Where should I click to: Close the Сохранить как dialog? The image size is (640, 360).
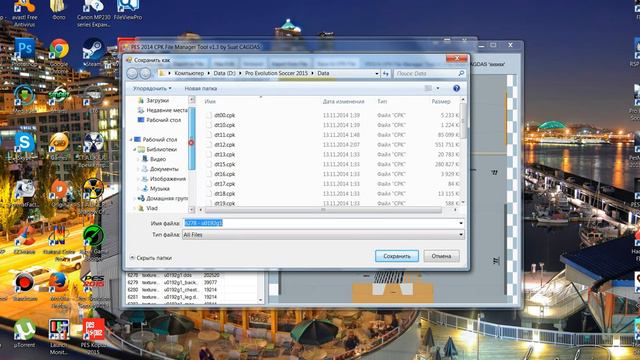[457, 59]
